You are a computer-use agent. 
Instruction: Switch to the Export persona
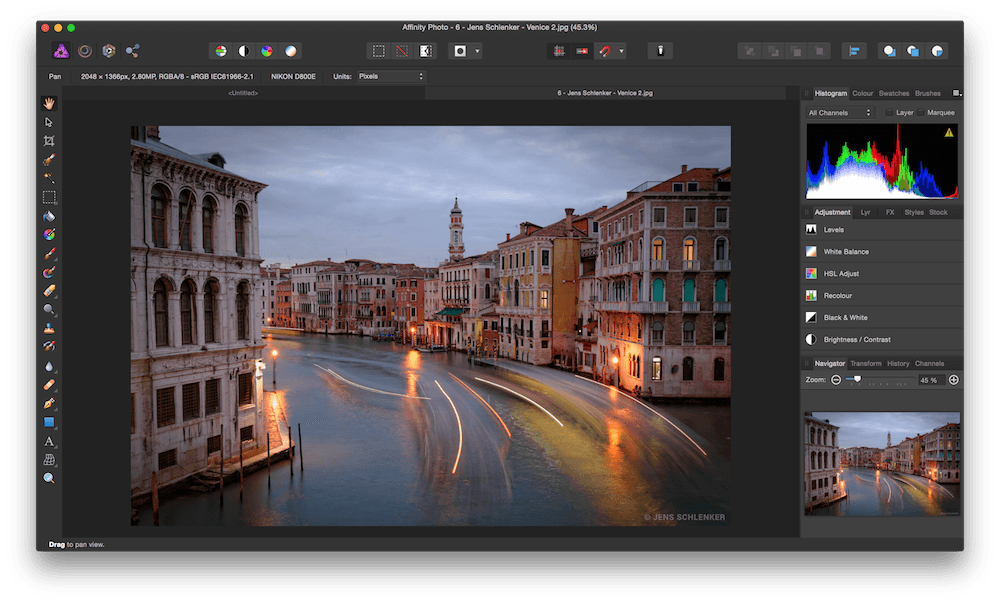[133, 51]
